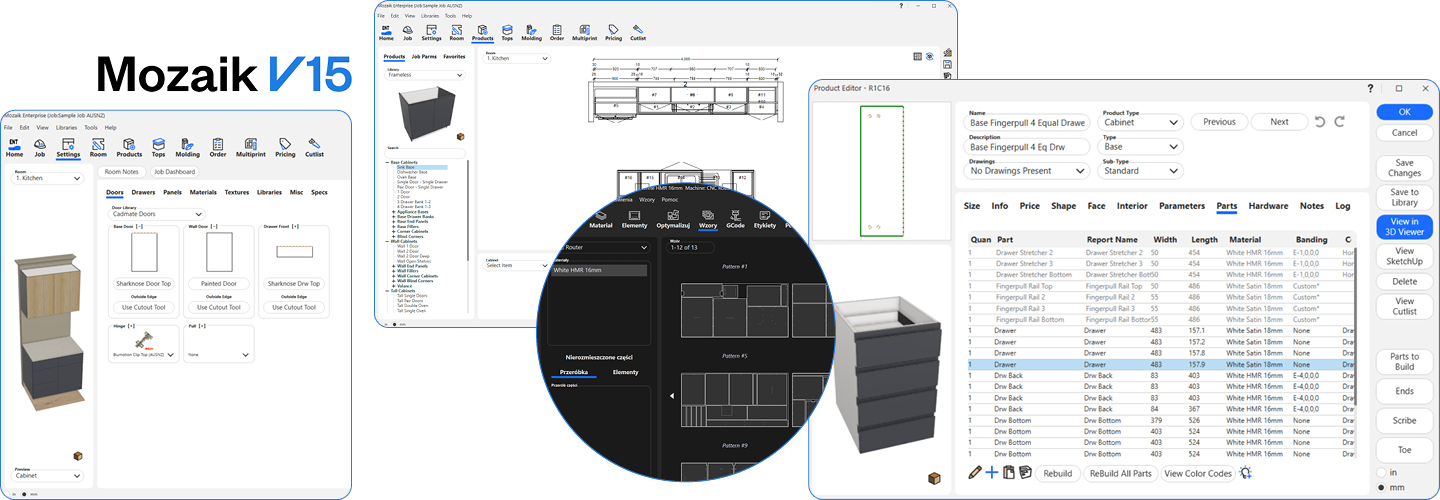Click the redo arrow in Product Editor
The image size is (1440, 500).
click(x=1340, y=122)
